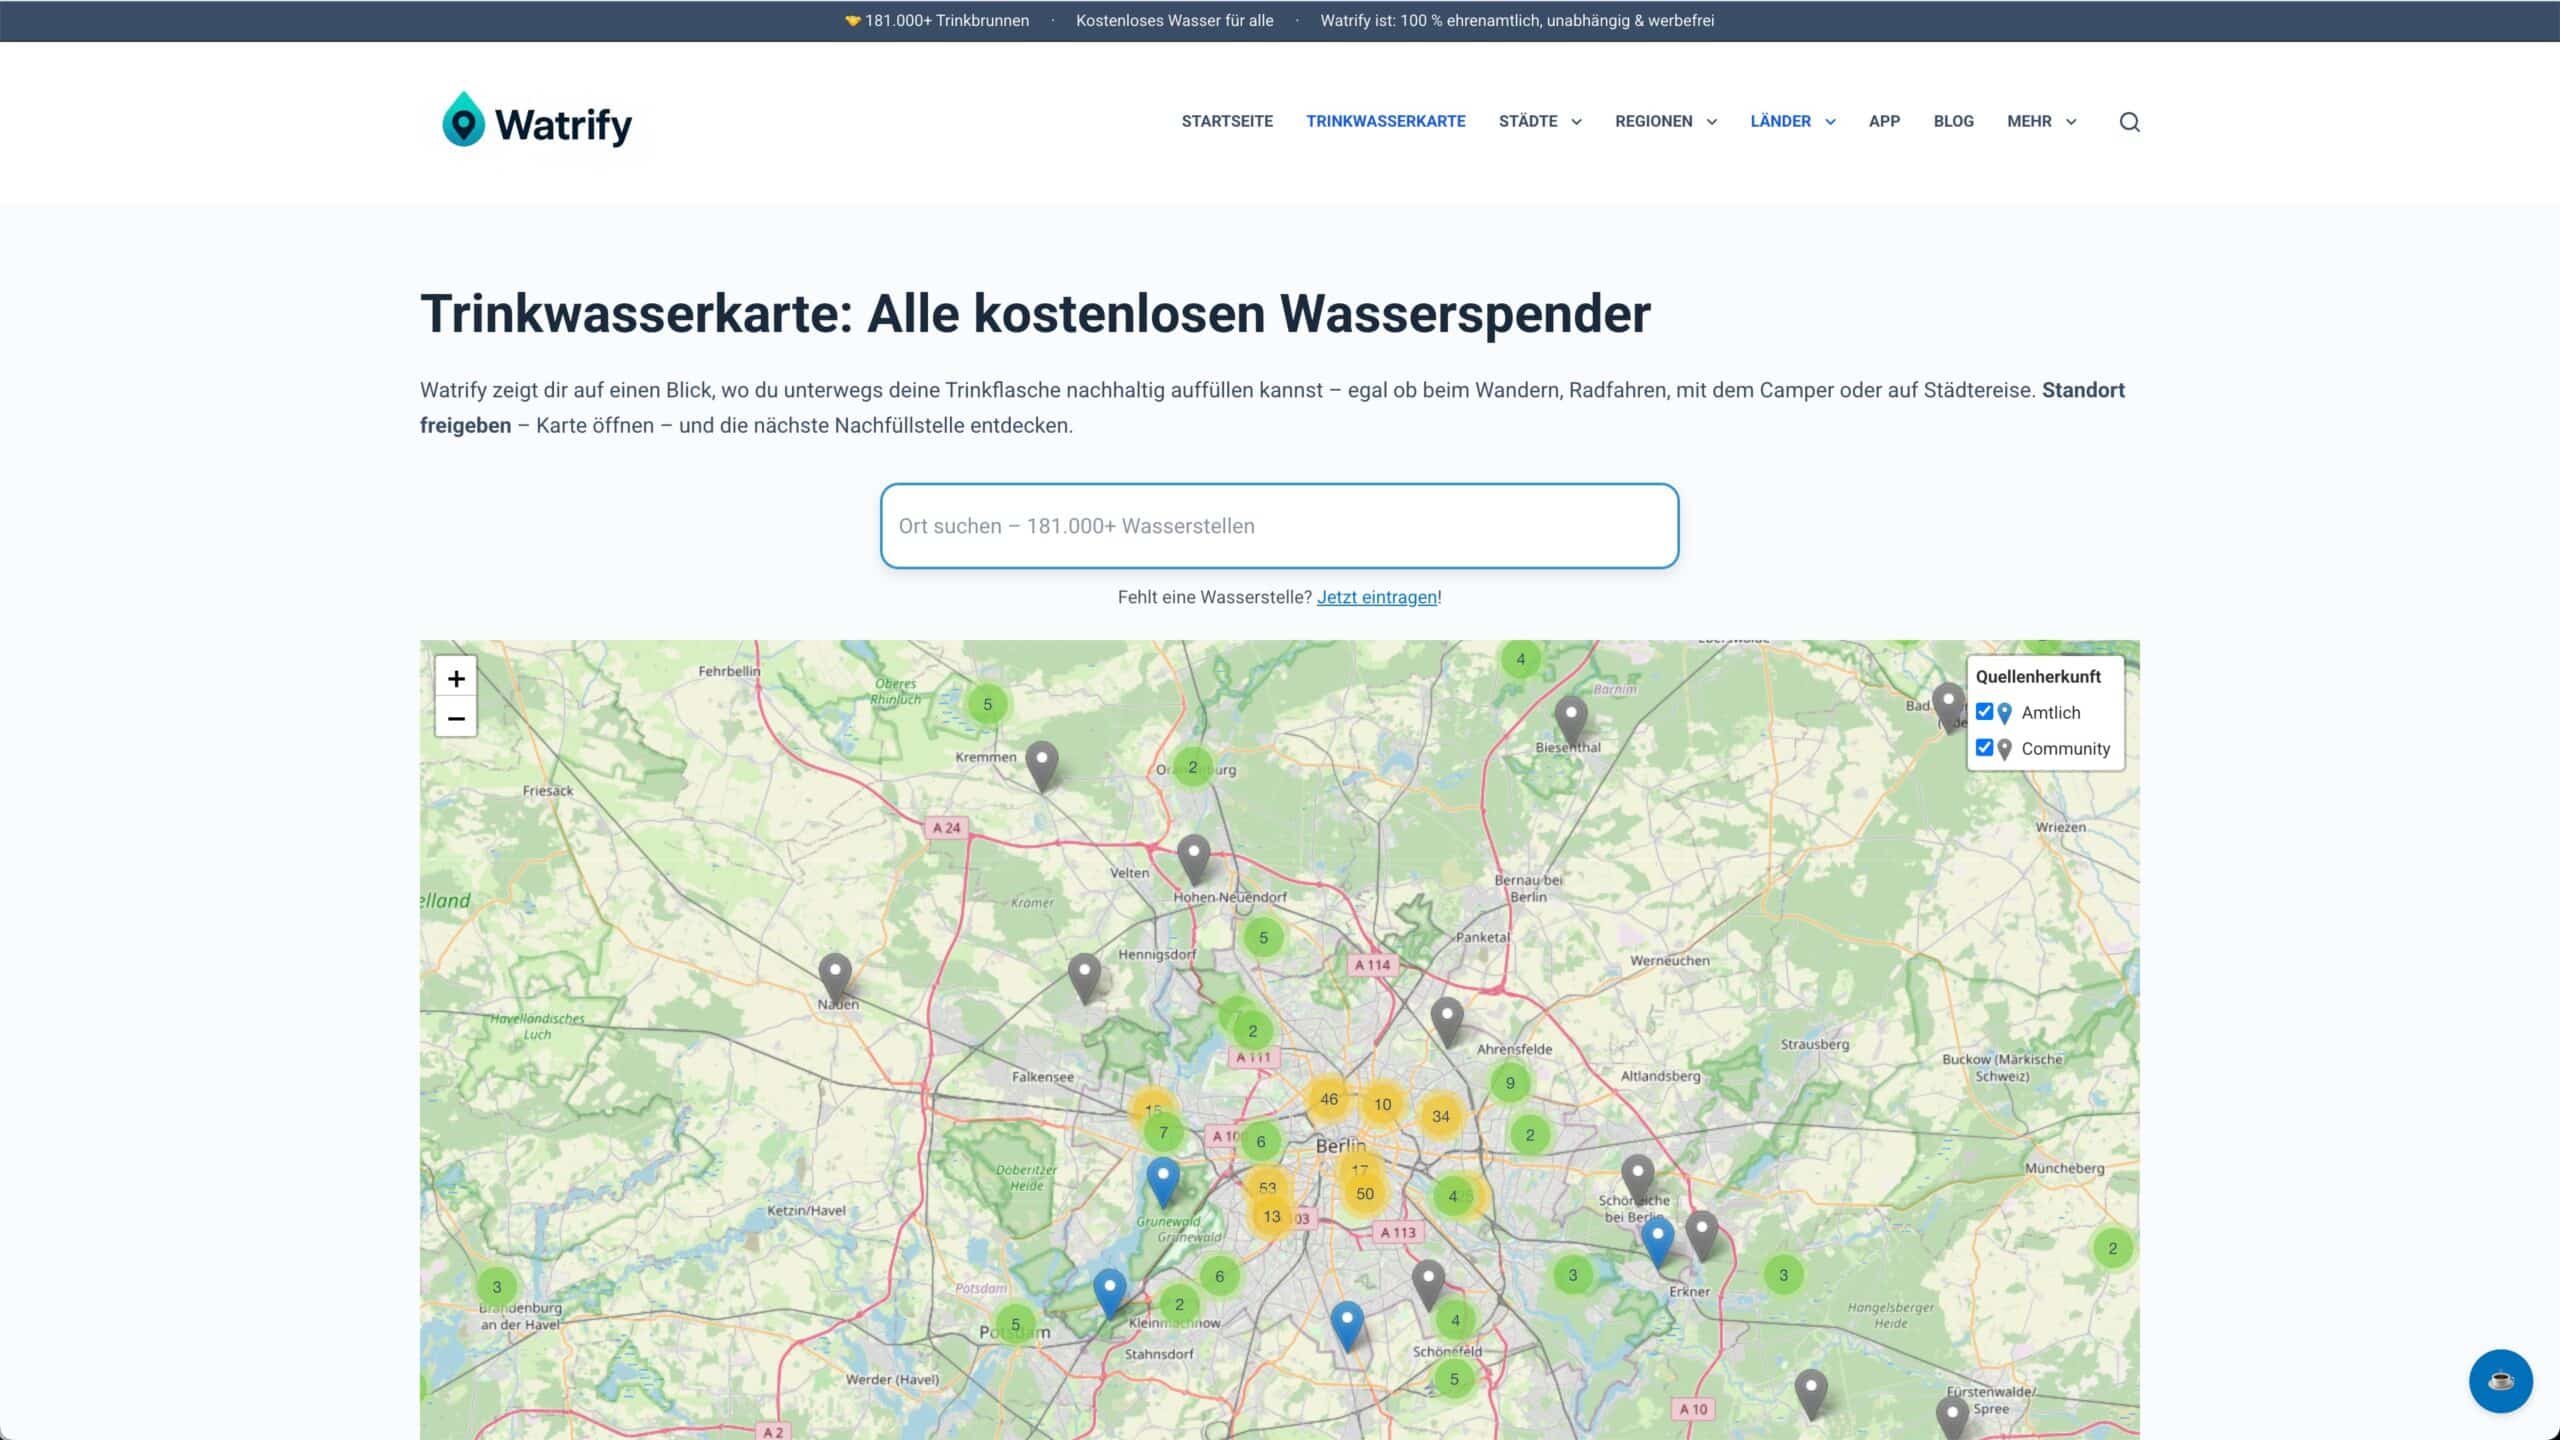Screen dimensions: 2560x1440
Task: Select the gray pin near Ahrensfelde
Action: [1447, 1022]
